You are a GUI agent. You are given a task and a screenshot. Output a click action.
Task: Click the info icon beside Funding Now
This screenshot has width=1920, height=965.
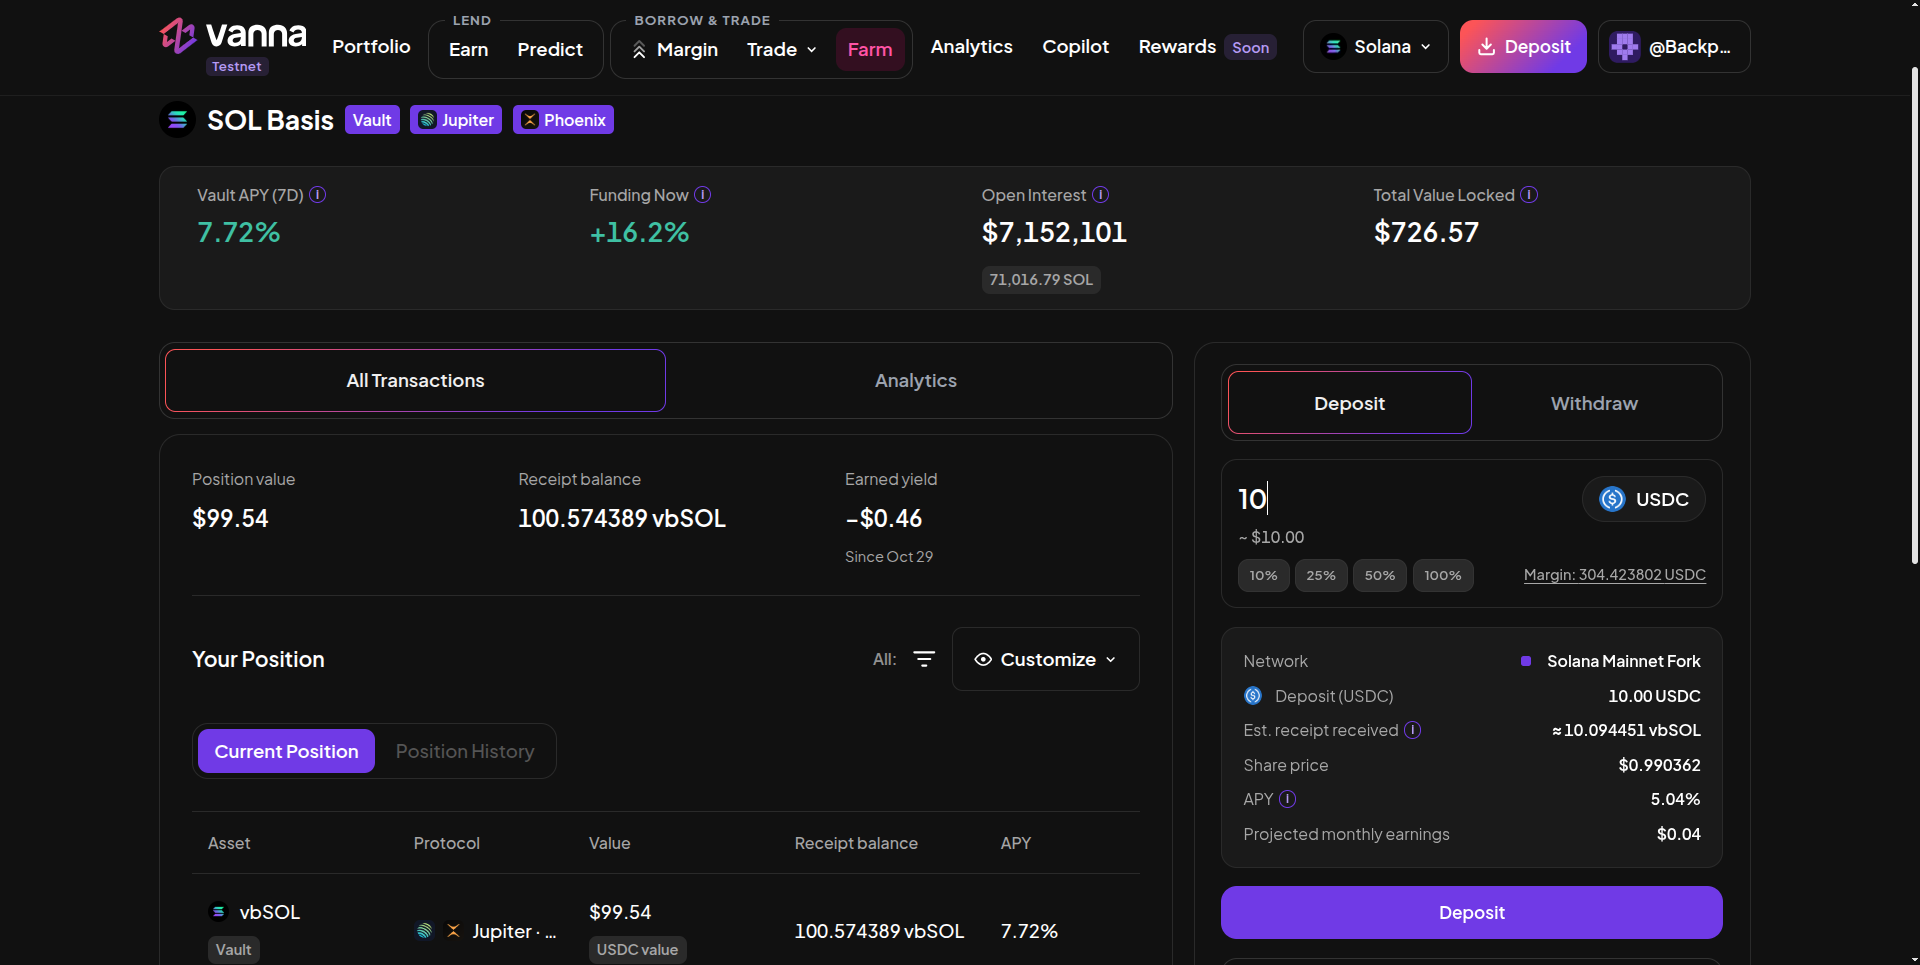point(703,195)
